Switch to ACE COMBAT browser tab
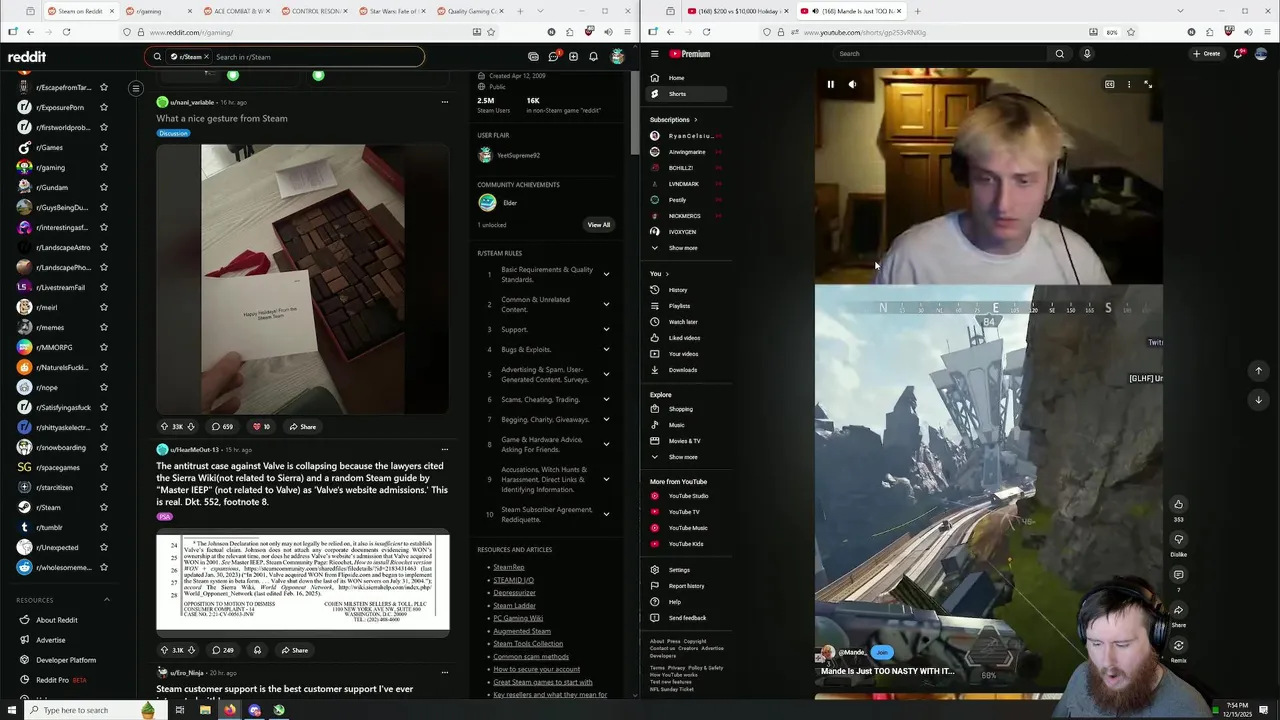 coord(238,11)
